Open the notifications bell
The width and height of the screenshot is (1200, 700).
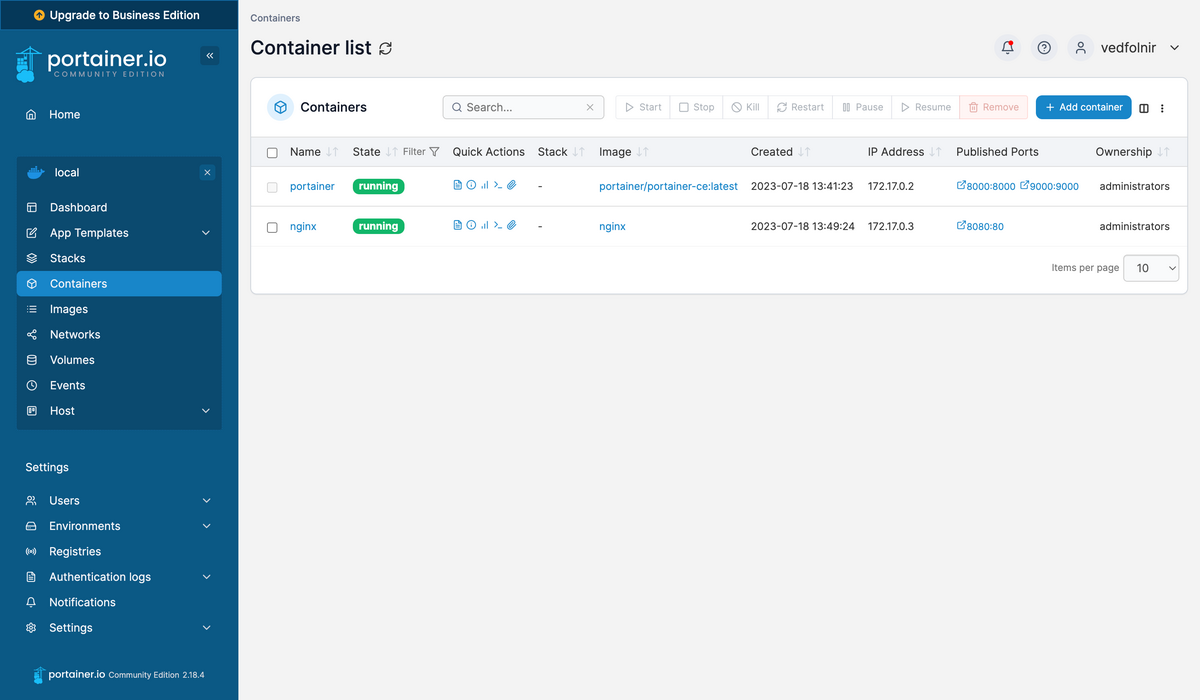pos(1007,48)
